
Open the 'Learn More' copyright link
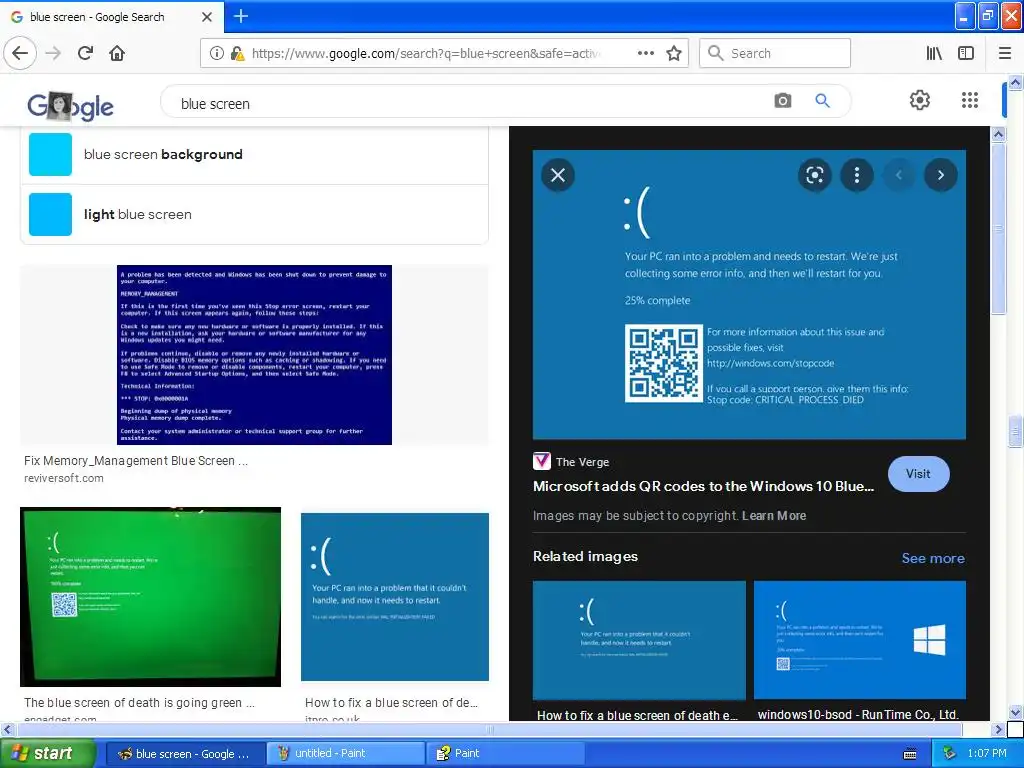tap(774, 516)
